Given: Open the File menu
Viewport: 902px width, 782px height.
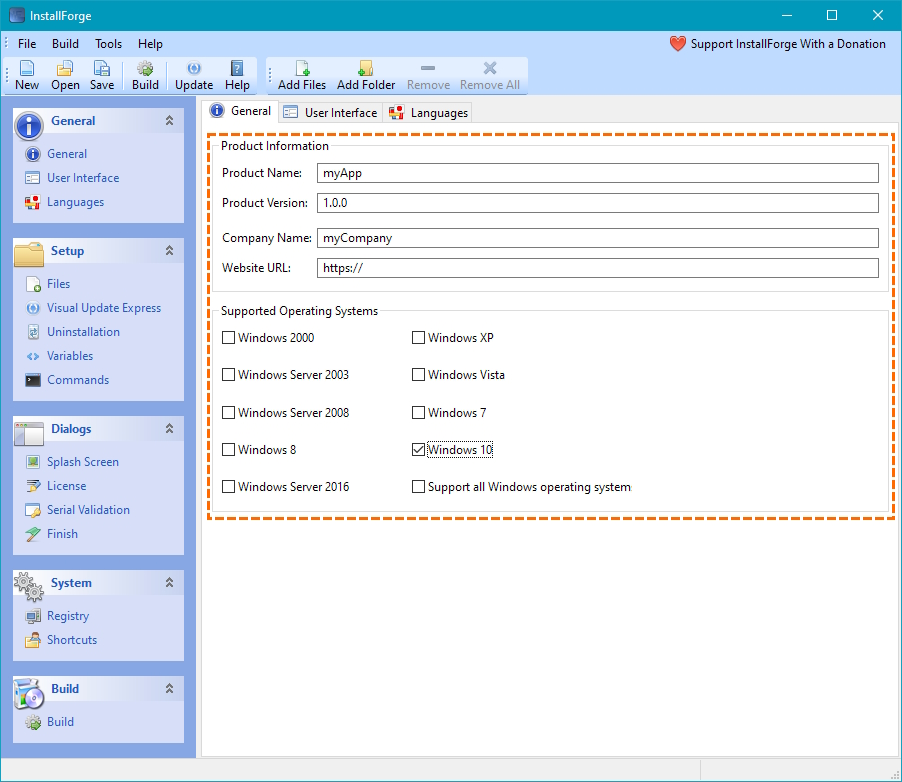Looking at the screenshot, I should [x=27, y=44].
